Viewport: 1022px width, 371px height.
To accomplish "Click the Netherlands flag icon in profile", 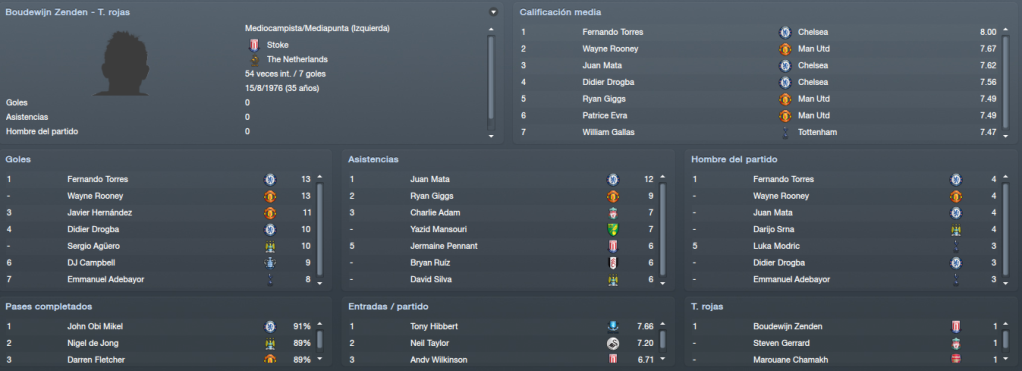I will click(x=255, y=59).
